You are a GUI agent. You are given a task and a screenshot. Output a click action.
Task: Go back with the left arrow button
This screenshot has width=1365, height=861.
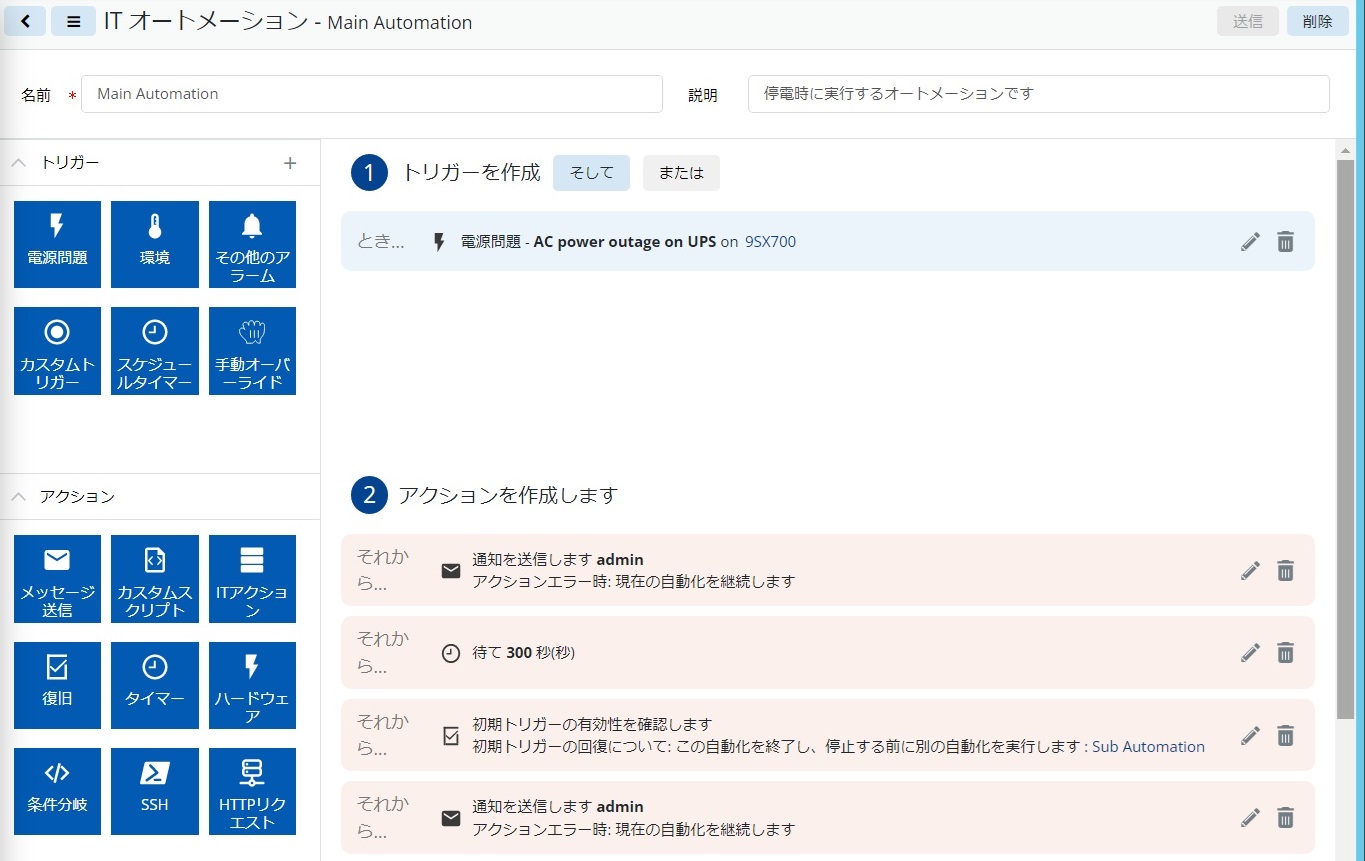(x=25, y=21)
